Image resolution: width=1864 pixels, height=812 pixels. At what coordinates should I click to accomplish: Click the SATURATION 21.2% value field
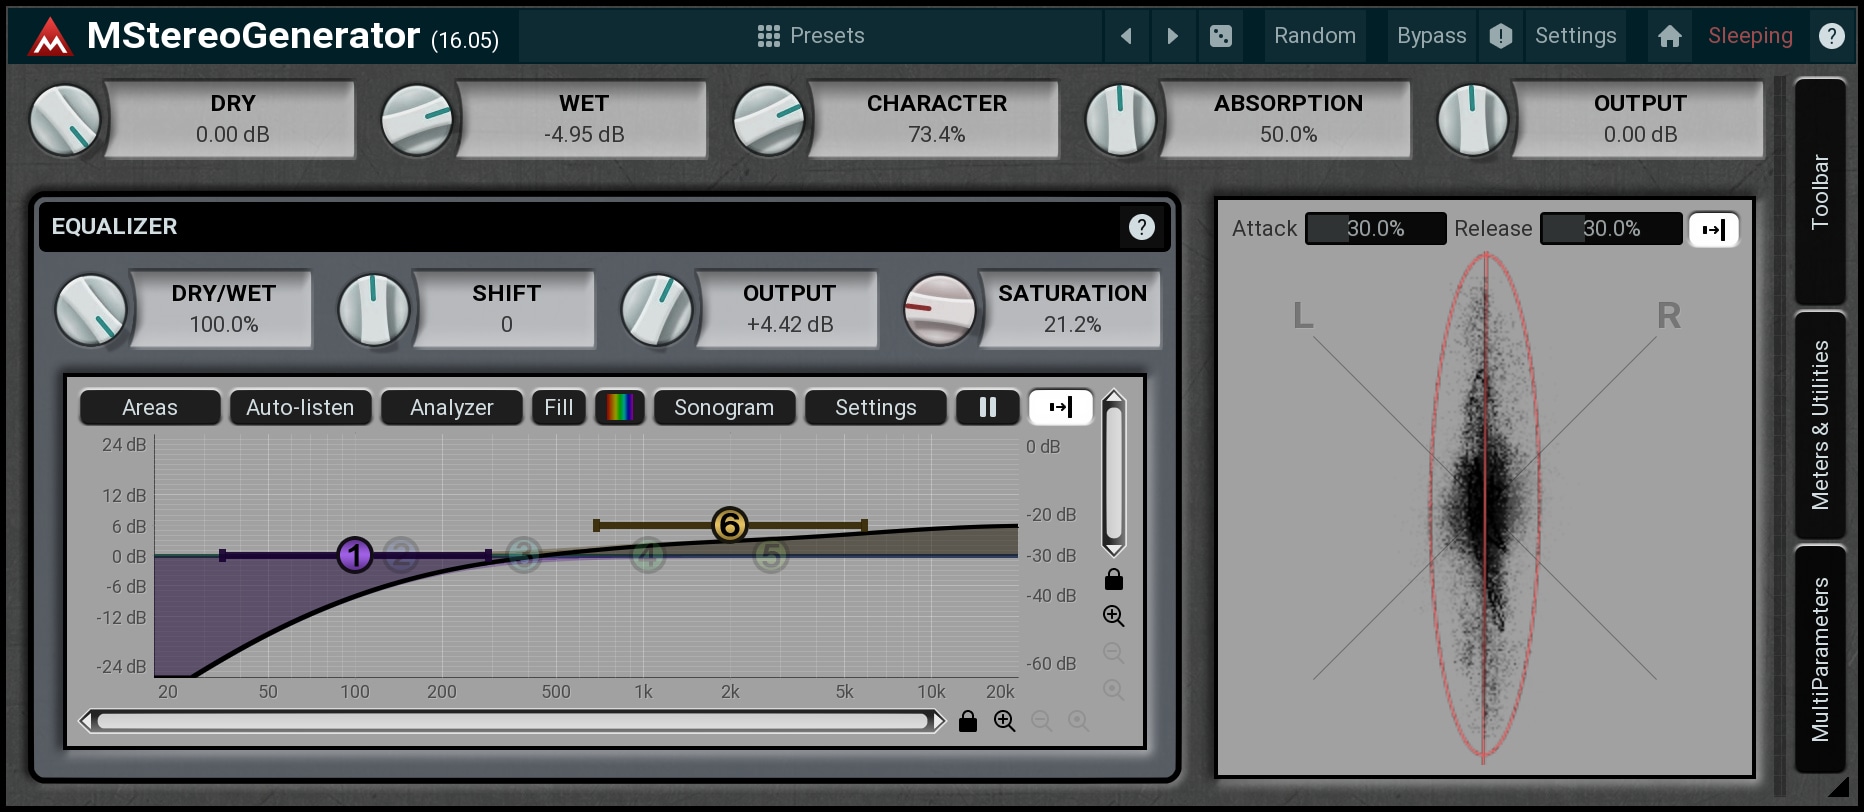(1072, 310)
